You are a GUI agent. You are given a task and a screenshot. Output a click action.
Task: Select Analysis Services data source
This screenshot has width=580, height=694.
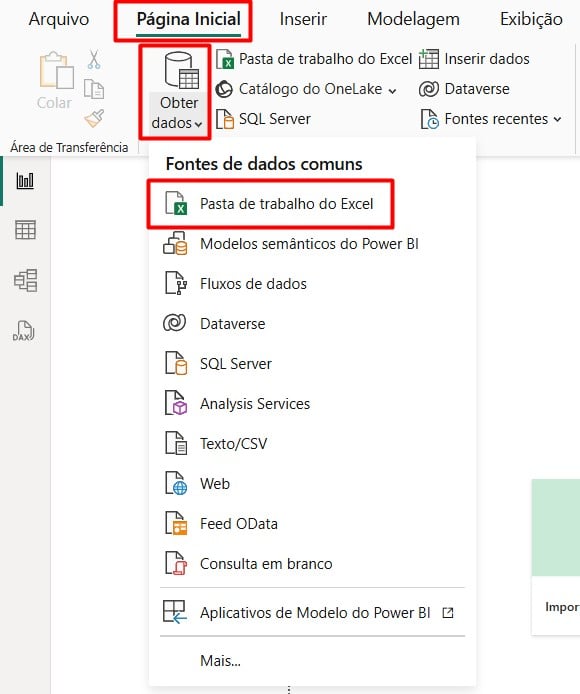point(312,404)
